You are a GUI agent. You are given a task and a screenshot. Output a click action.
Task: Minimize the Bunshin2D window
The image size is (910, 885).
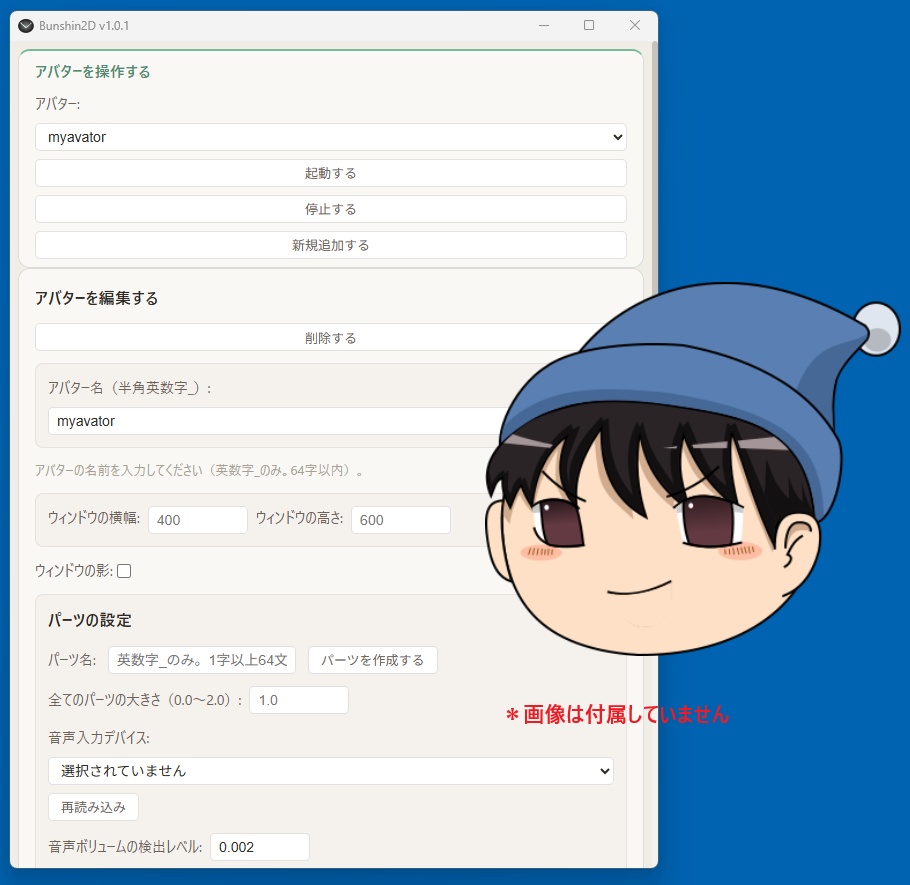(x=544, y=26)
